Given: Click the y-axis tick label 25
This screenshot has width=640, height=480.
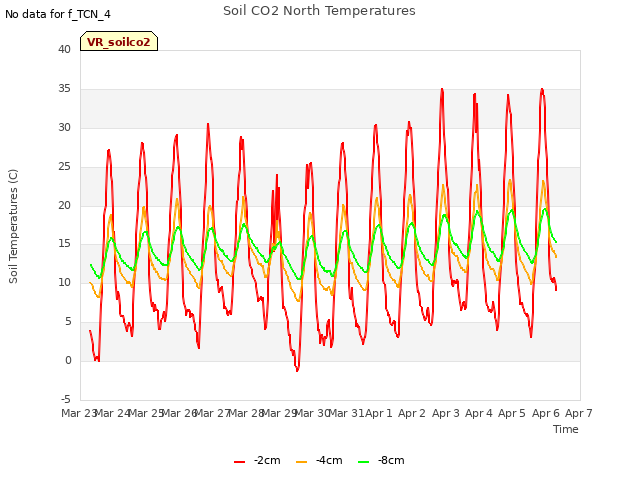Looking at the screenshot, I should (x=64, y=167).
